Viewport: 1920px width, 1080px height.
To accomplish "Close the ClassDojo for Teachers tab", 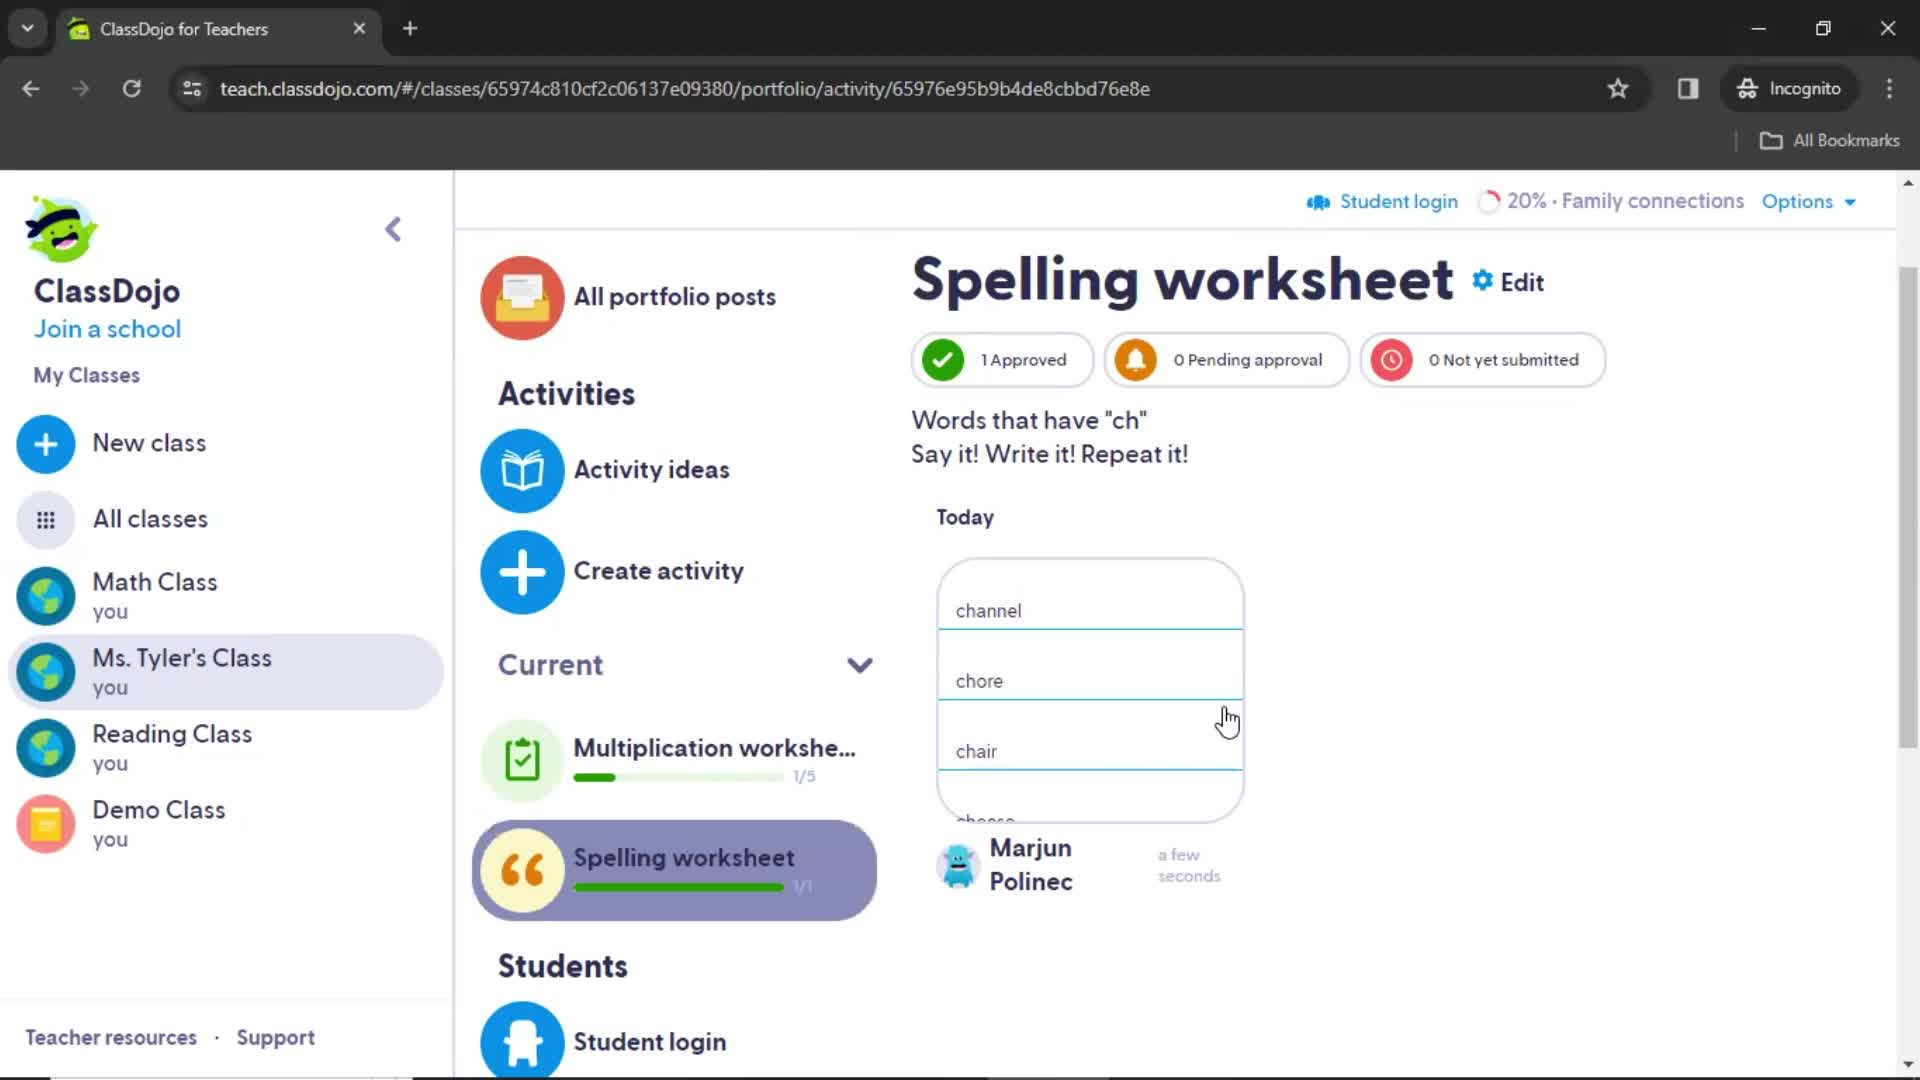I will [x=359, y=29].
